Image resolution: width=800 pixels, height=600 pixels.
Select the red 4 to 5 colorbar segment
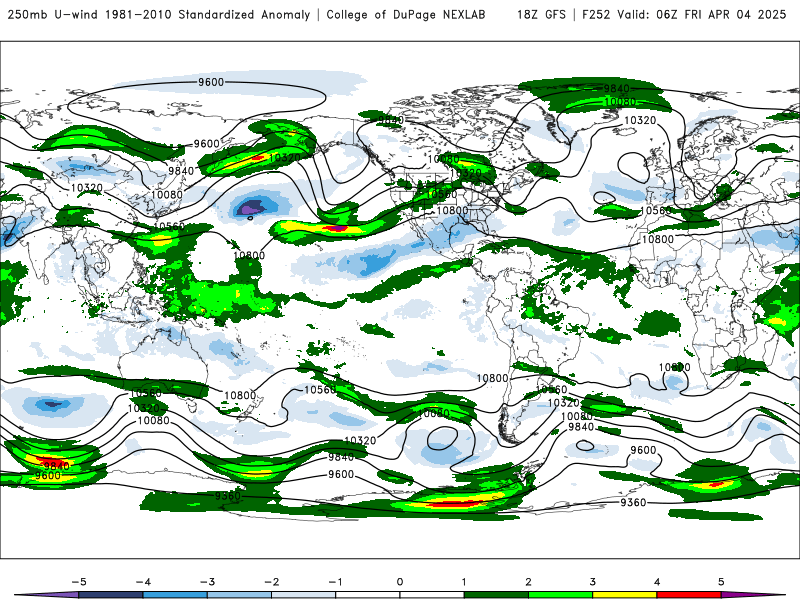(x=689, y=595)
